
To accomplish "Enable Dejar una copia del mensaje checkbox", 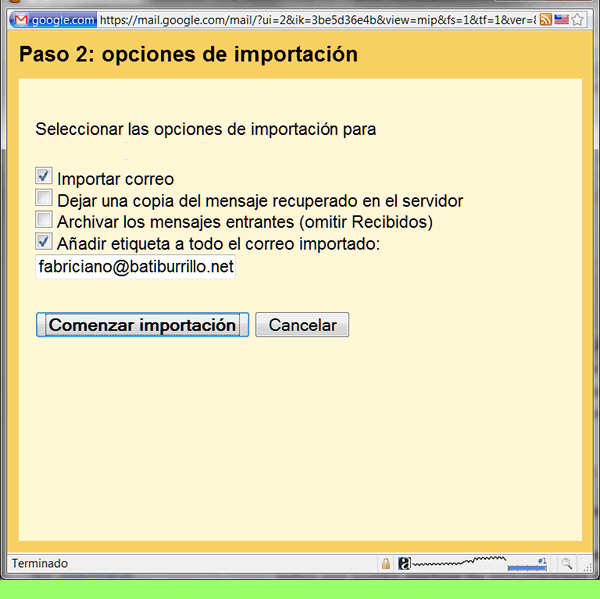I will click(x=44, y=197).
